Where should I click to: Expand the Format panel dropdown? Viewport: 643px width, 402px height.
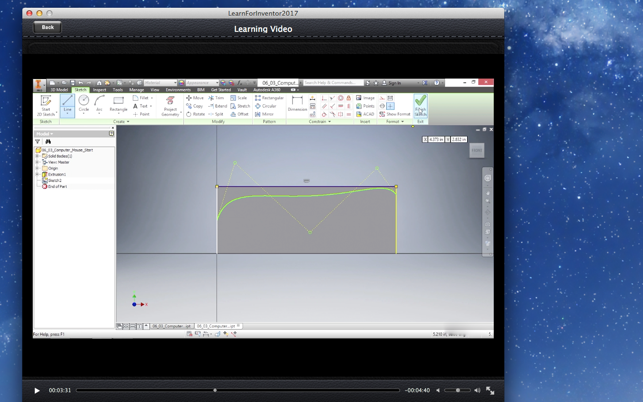[394, 122]
